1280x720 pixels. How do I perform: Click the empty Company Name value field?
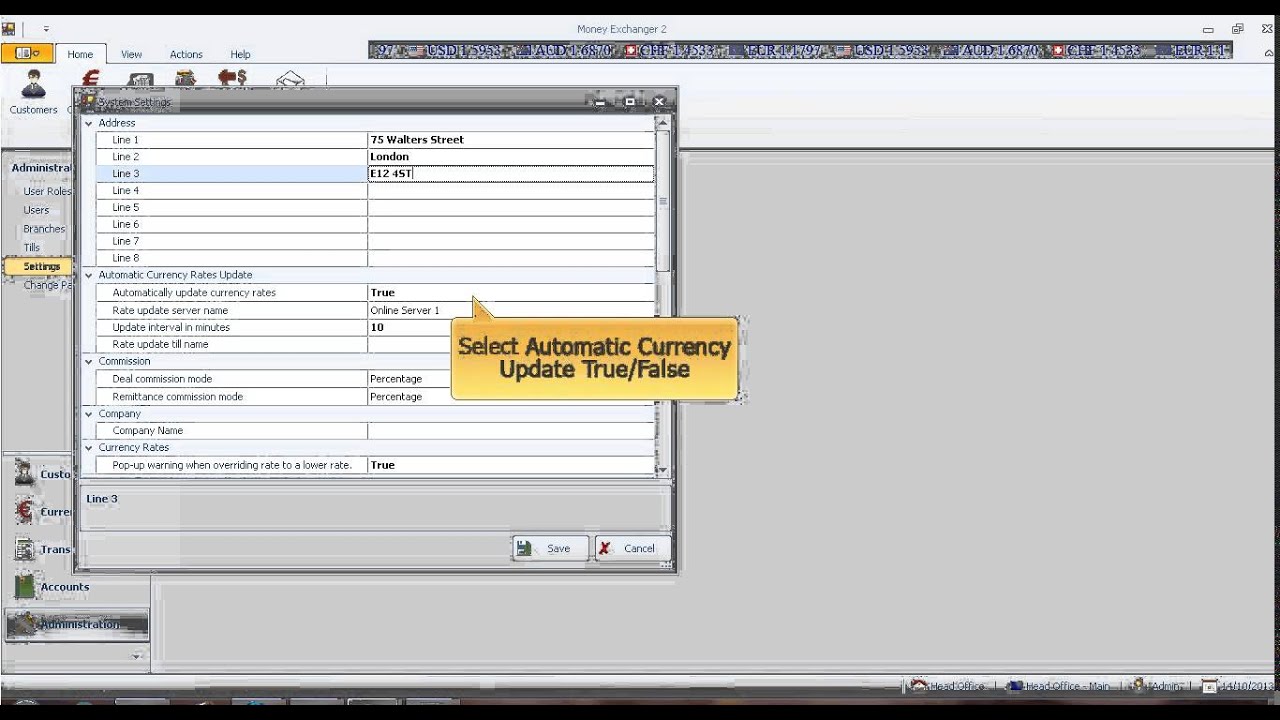click(511, 431)
